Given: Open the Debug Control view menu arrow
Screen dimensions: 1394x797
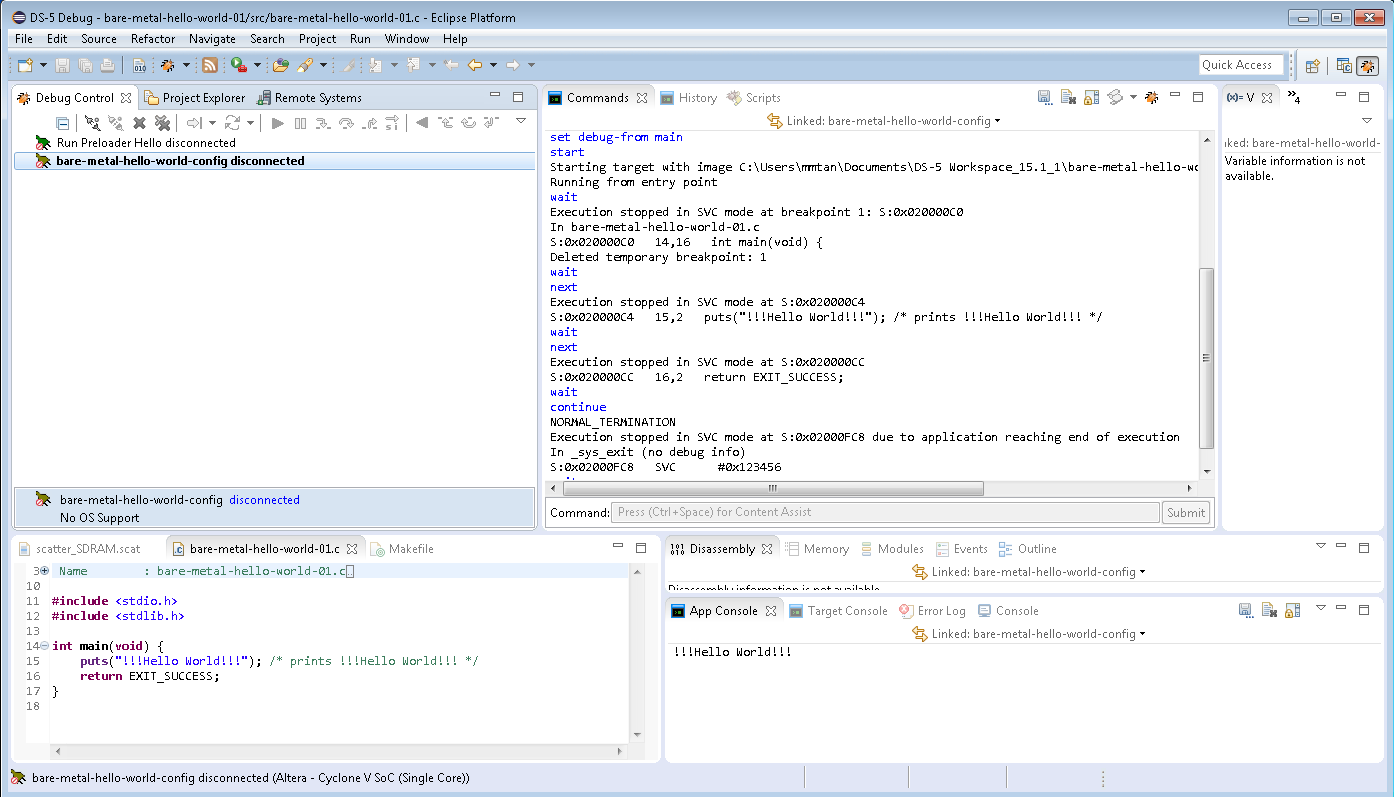Looking at the screenshot, I should click(x=521, y=121).
